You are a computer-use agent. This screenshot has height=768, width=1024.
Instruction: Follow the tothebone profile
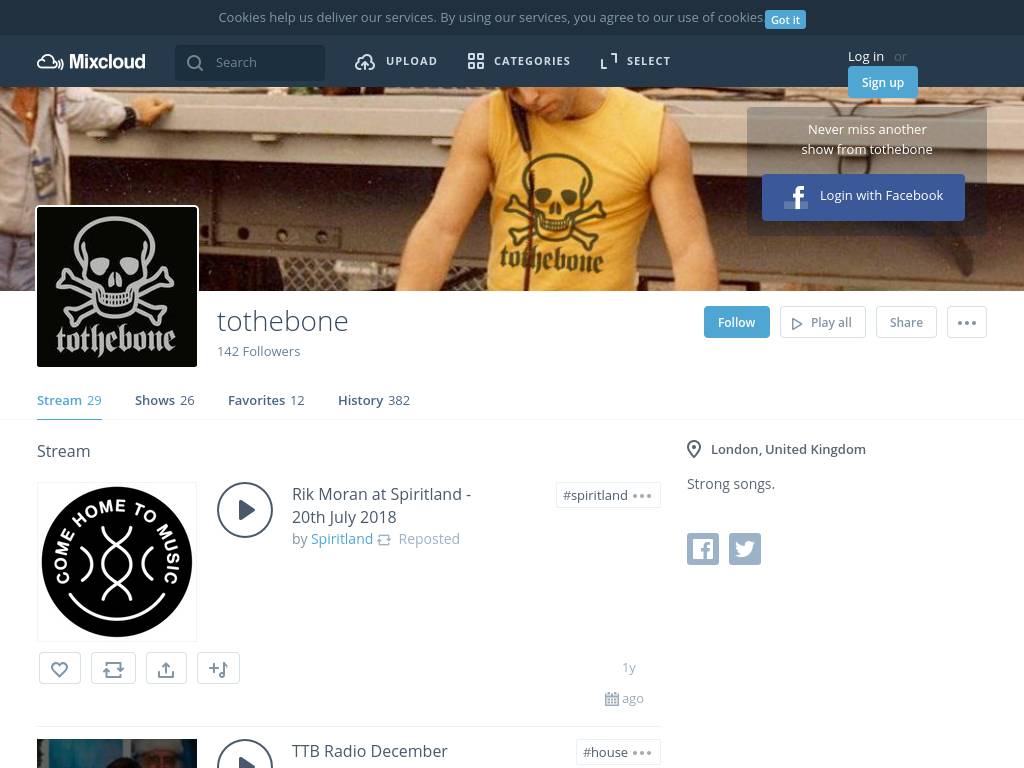(736, 322)
